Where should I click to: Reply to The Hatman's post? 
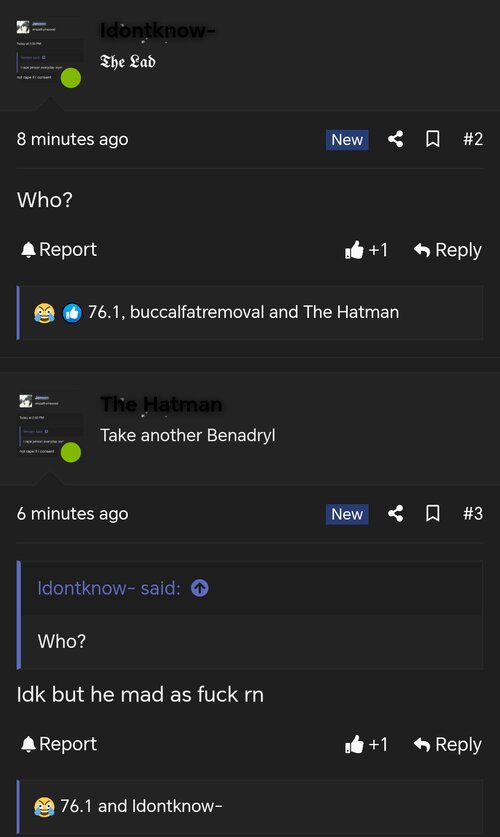tap(448, 744)
